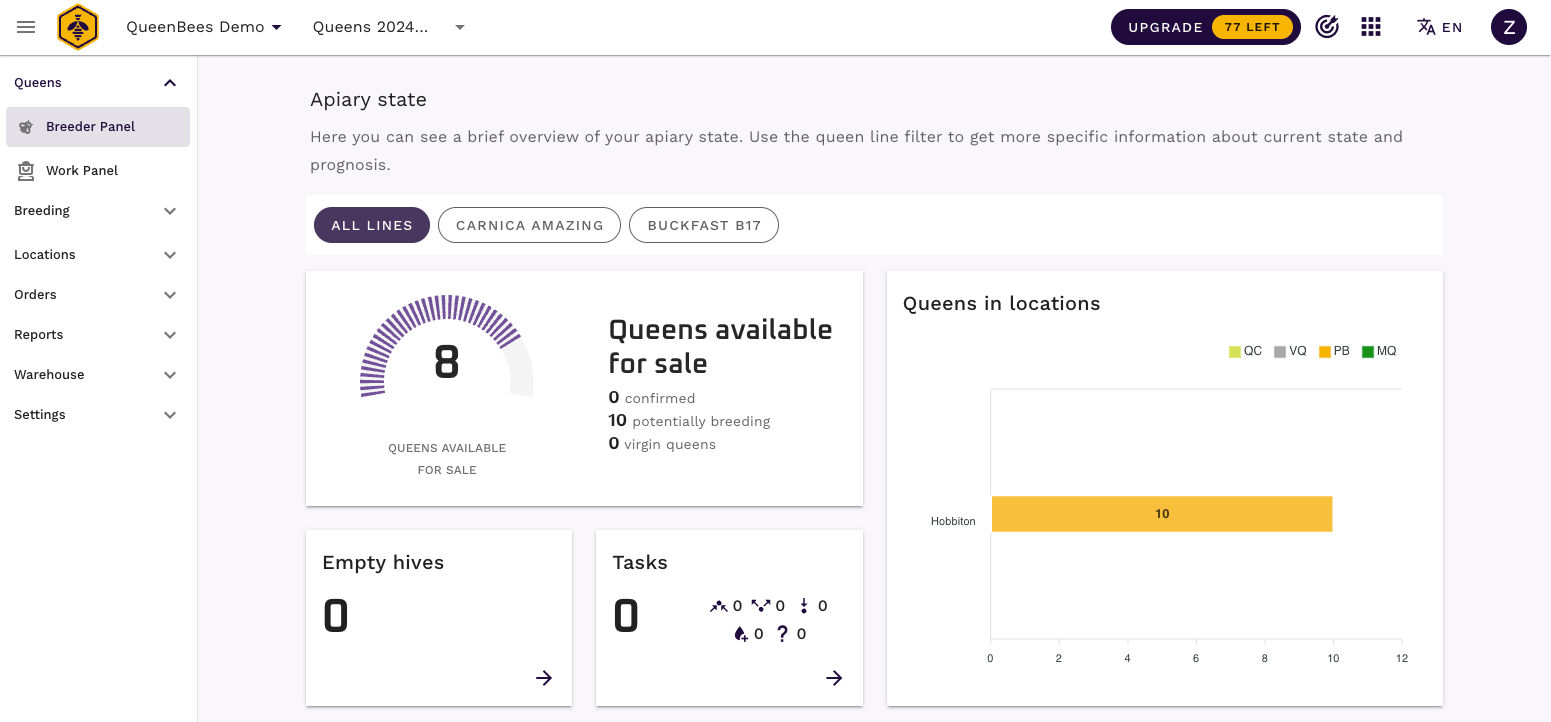Viewport: 1551px width, 722px height.
Task: Click the Hobbiton bar in chart
Action: [1161, 514]
